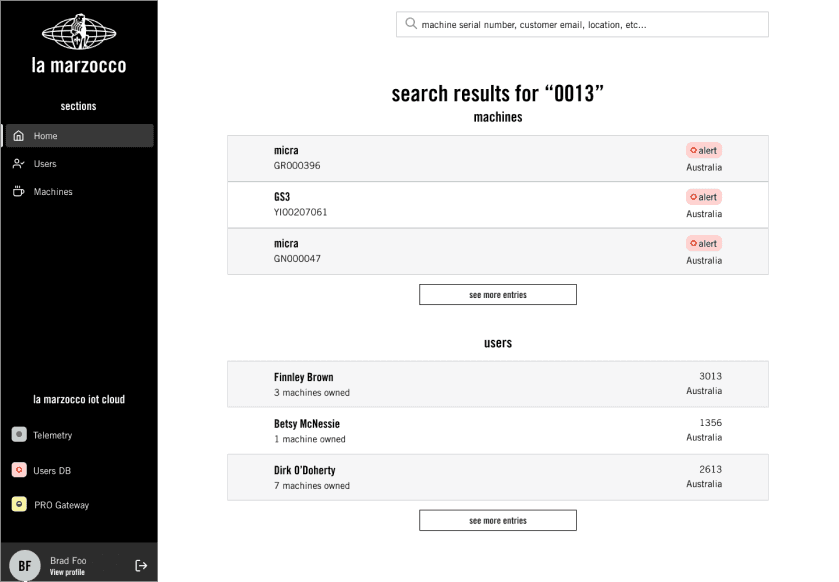See more entries under users

click(498, 520)
